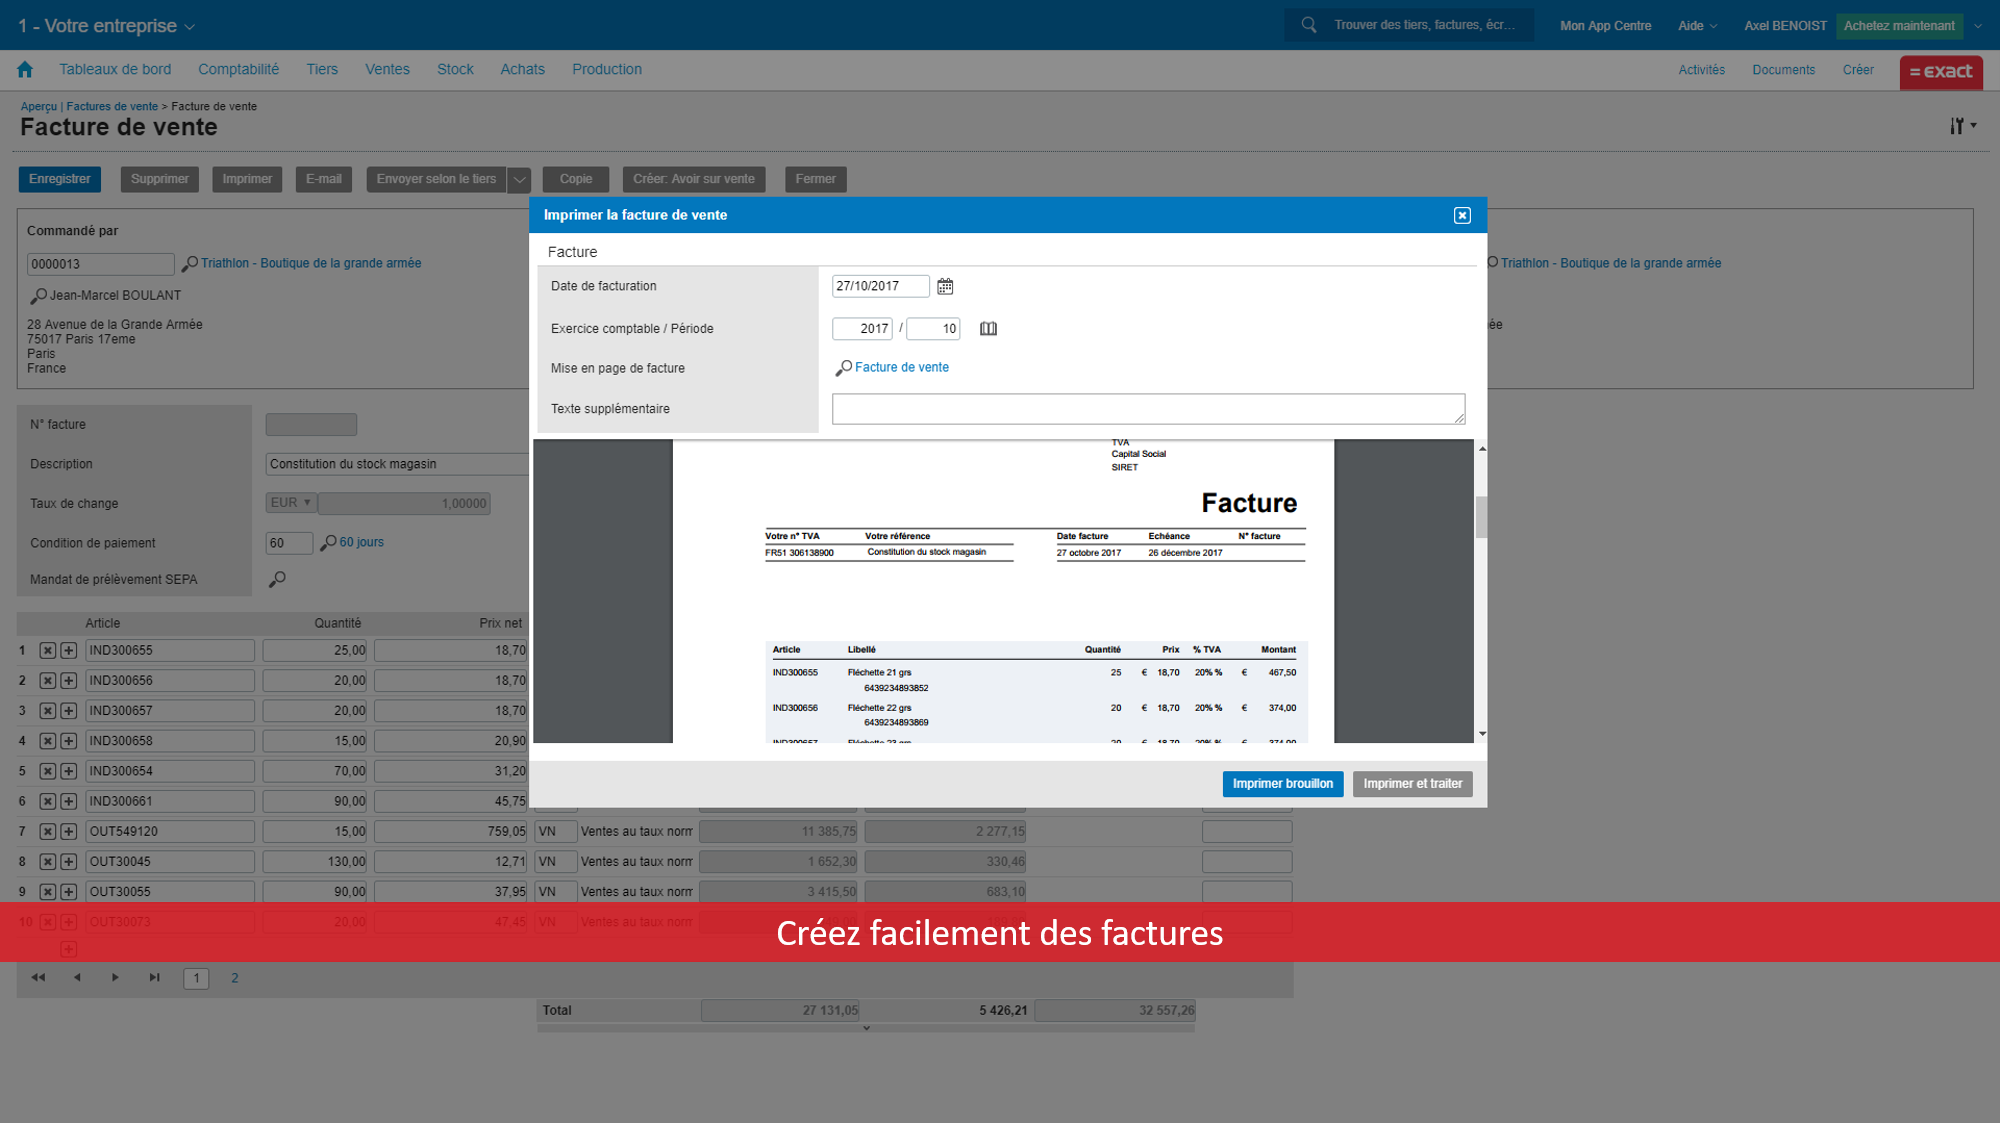Viewport: 2000px width, 1123px height.
Task: Click the search icon next to mise en page
Action: point(842,368)
